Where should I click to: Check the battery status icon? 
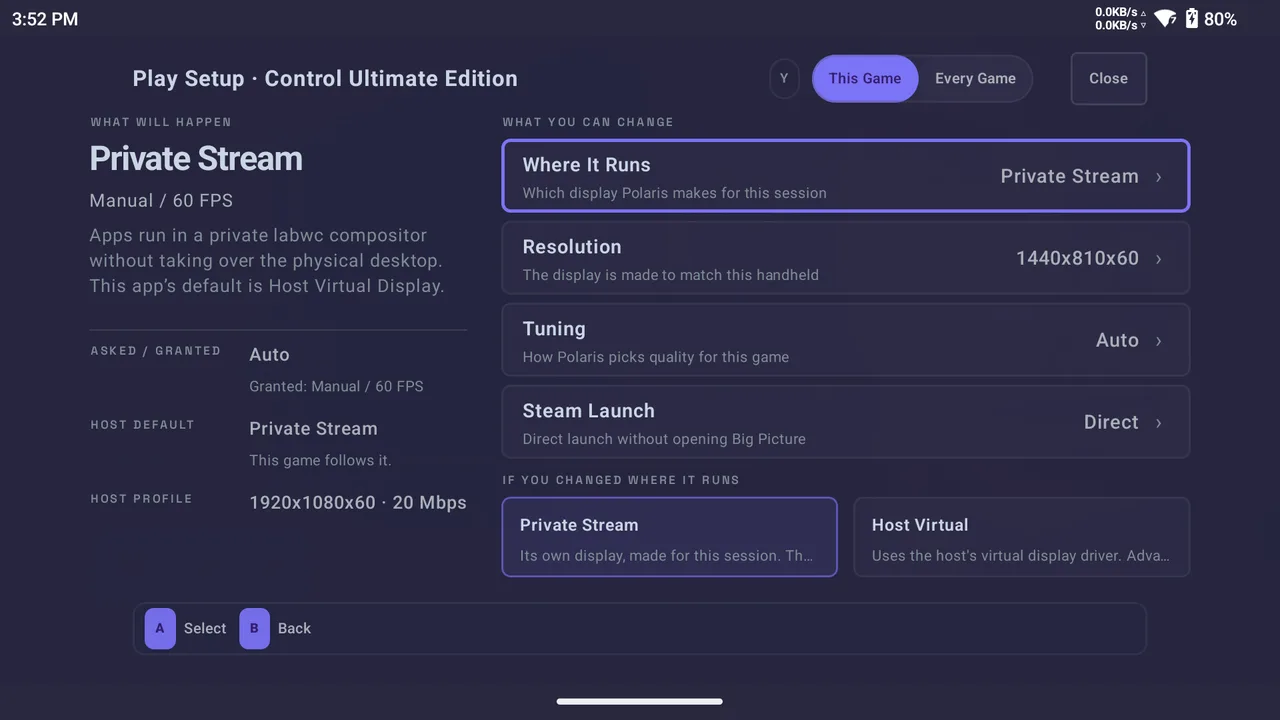[1191, 18]
